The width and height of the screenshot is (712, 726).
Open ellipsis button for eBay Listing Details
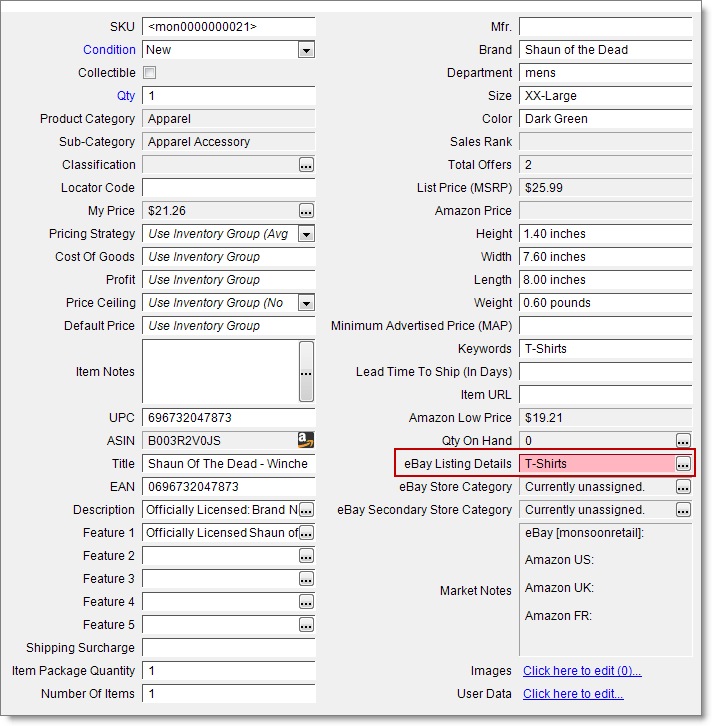pyautogui.click(x=683, y=464)
